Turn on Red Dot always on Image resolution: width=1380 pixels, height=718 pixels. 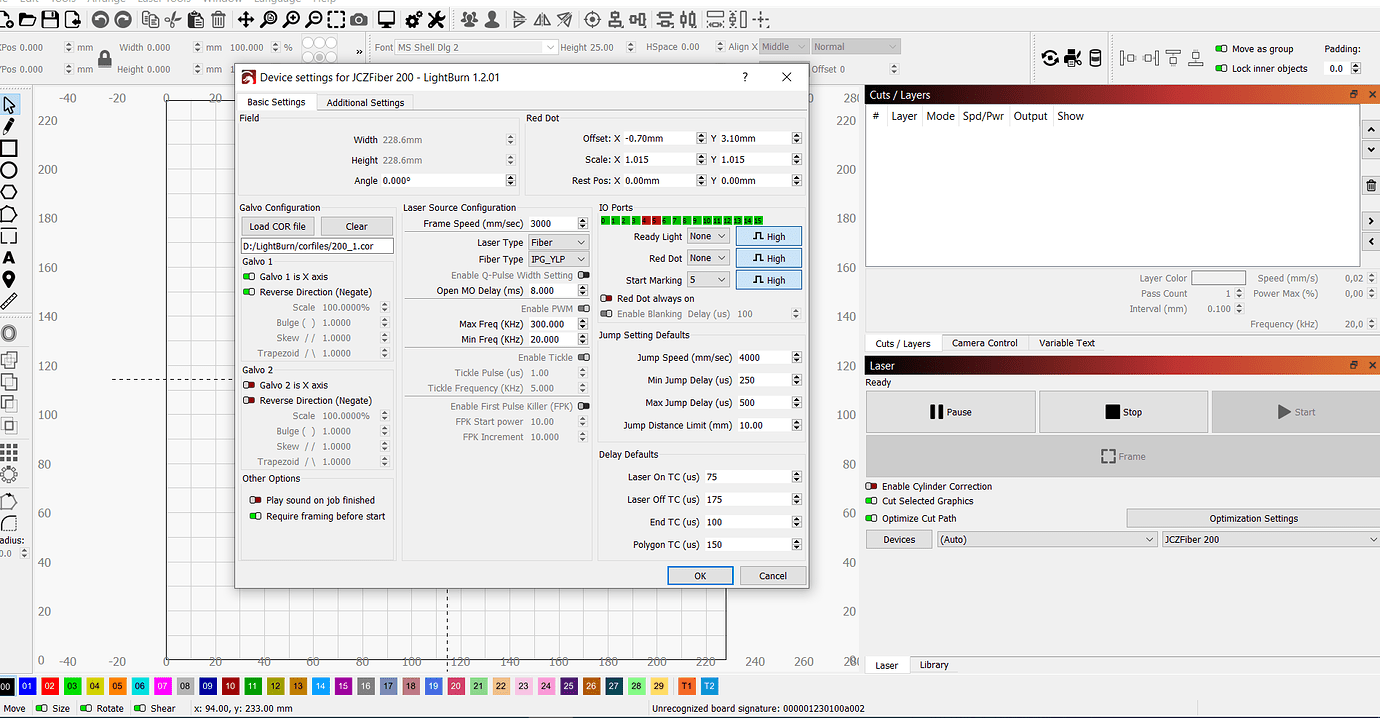(x=606, y=299)
